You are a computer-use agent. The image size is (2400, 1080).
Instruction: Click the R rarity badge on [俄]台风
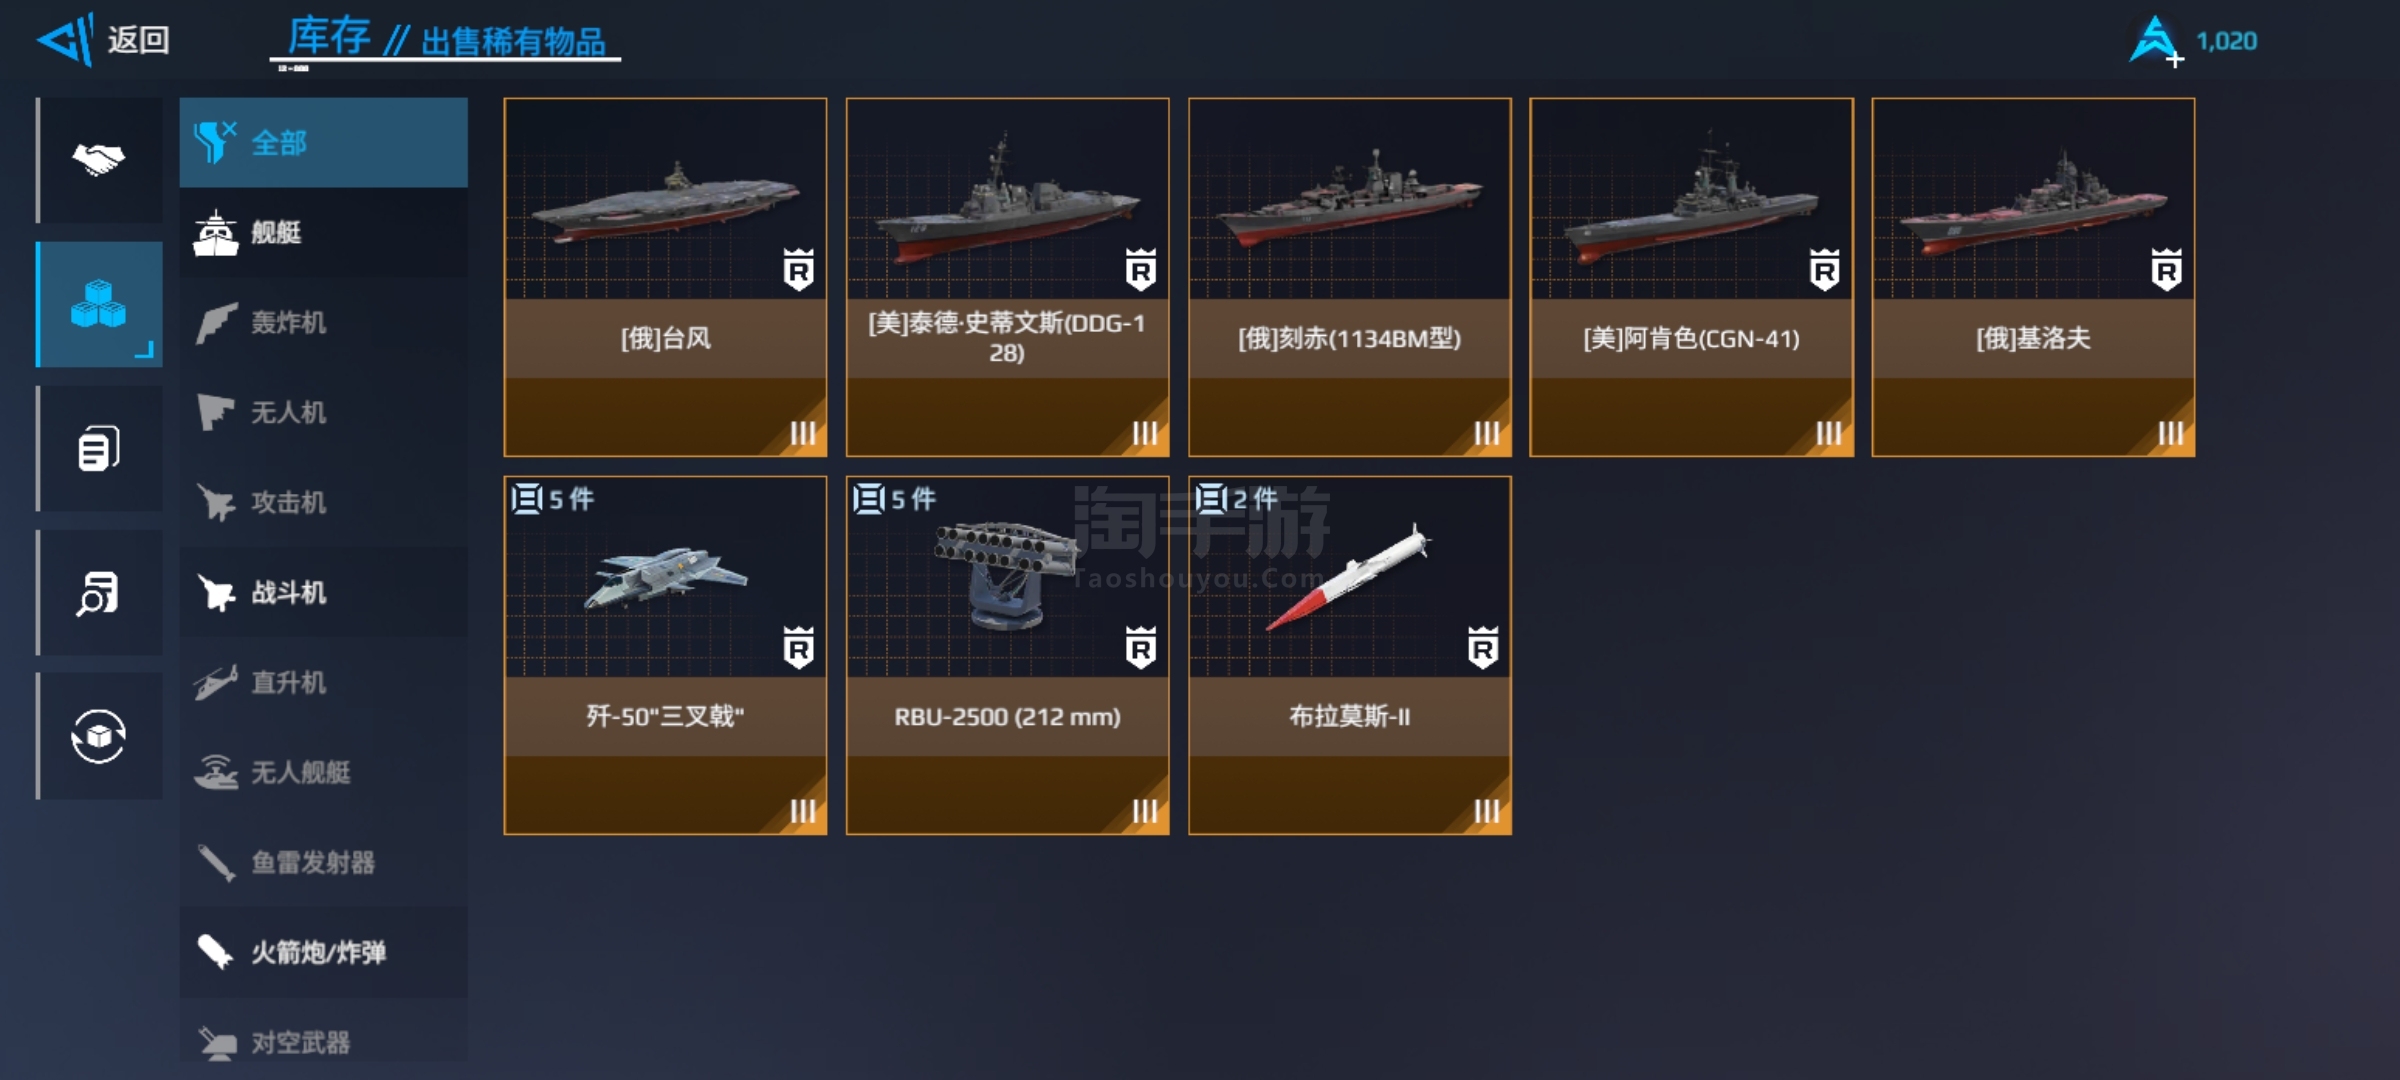pos(798,269)
